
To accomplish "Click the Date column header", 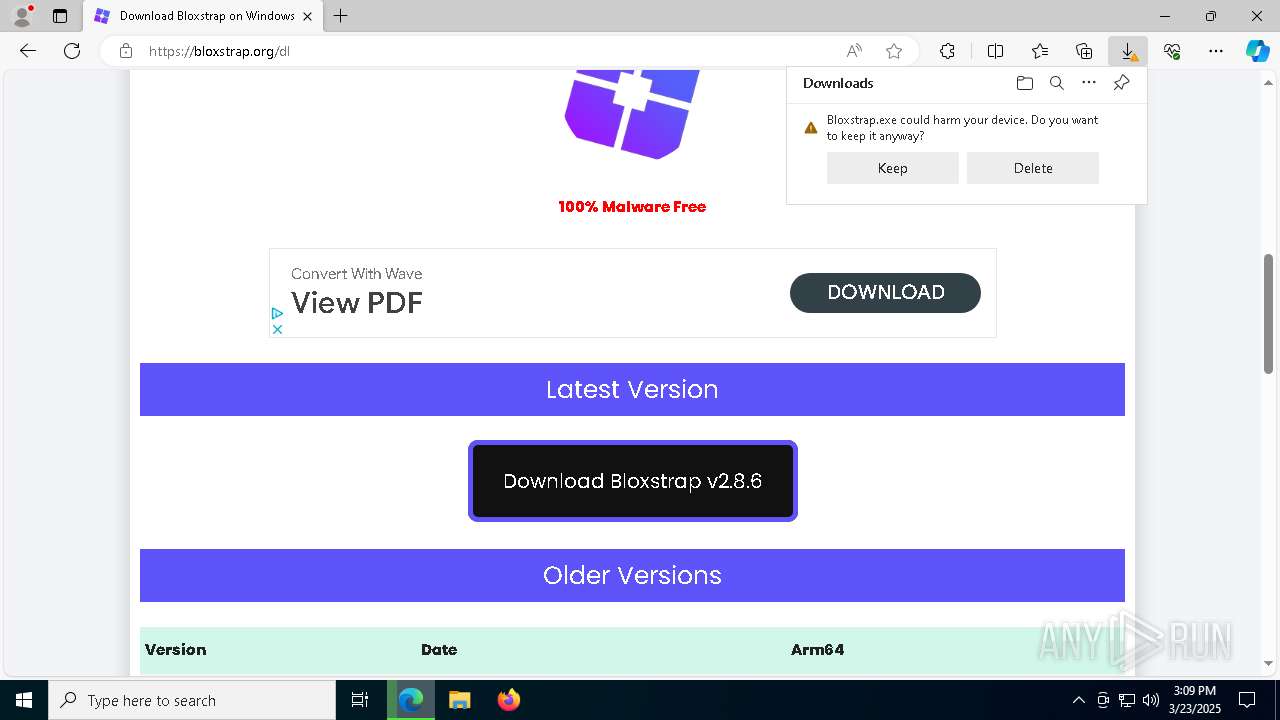I will pos(439,650).
